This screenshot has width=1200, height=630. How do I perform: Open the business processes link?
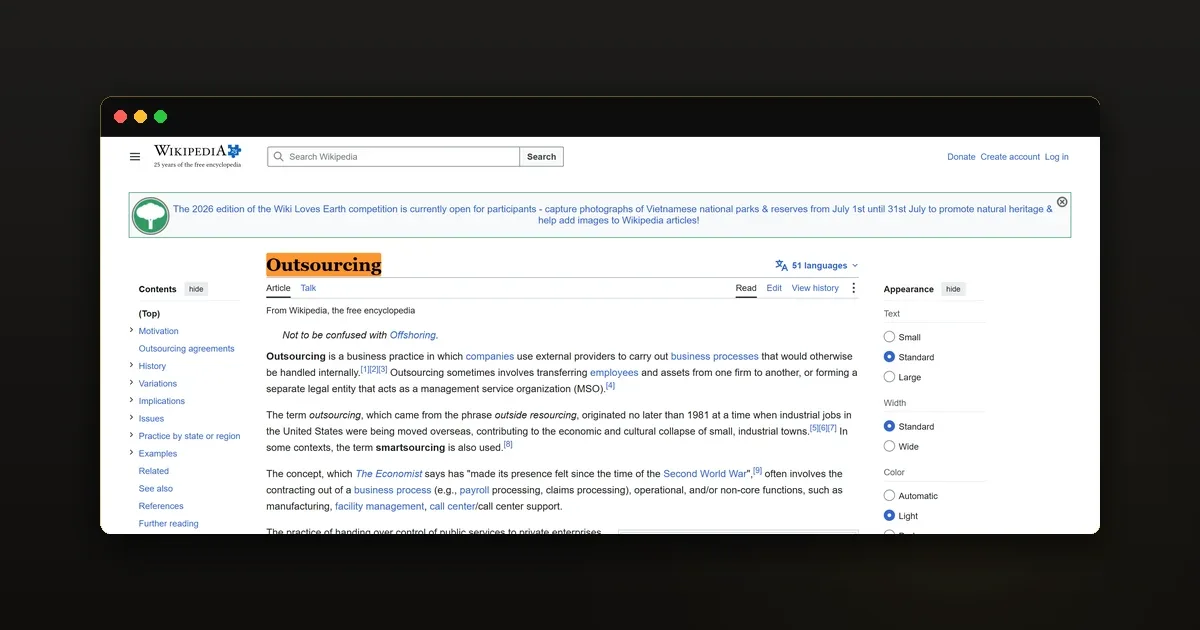coord(714,356)
